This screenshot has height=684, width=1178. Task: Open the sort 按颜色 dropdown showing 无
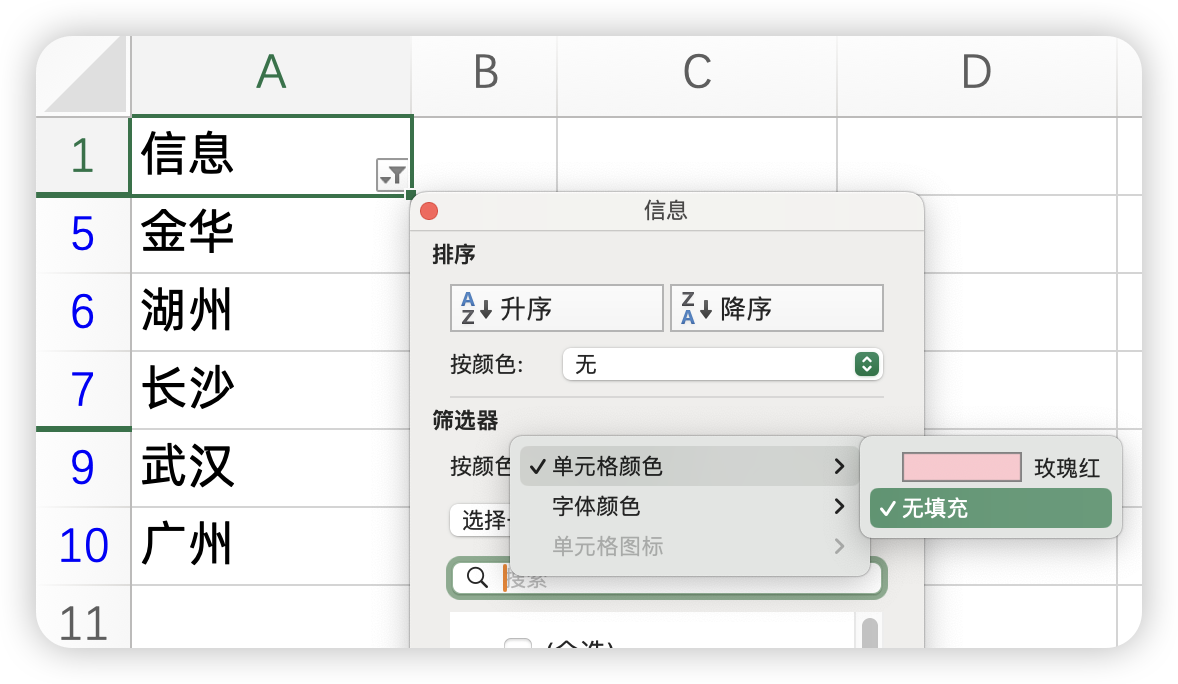point(722,365)
